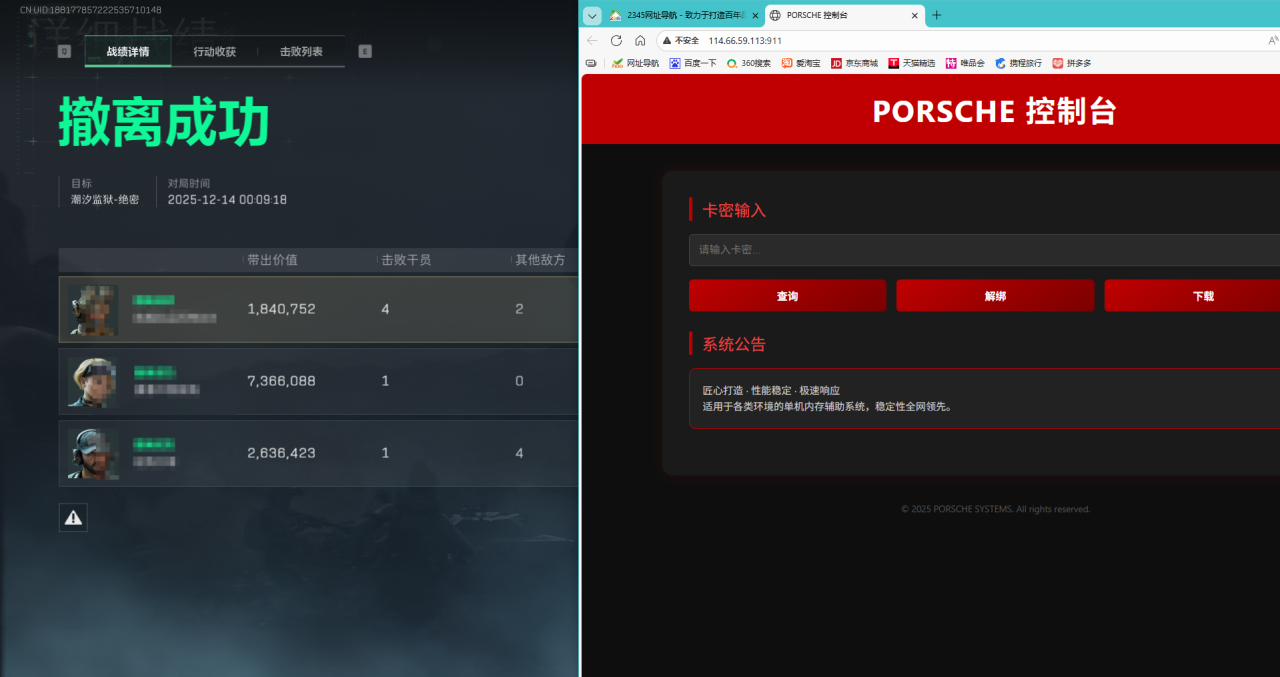This screenshot has height=677, width=1280.
Task: Open a new browser tab
Action: [937, 15]
